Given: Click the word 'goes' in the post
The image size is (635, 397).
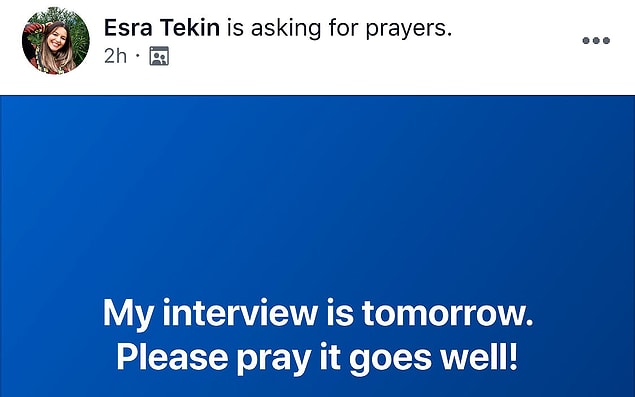Looking at the screenshot, I should click(390, 359).
